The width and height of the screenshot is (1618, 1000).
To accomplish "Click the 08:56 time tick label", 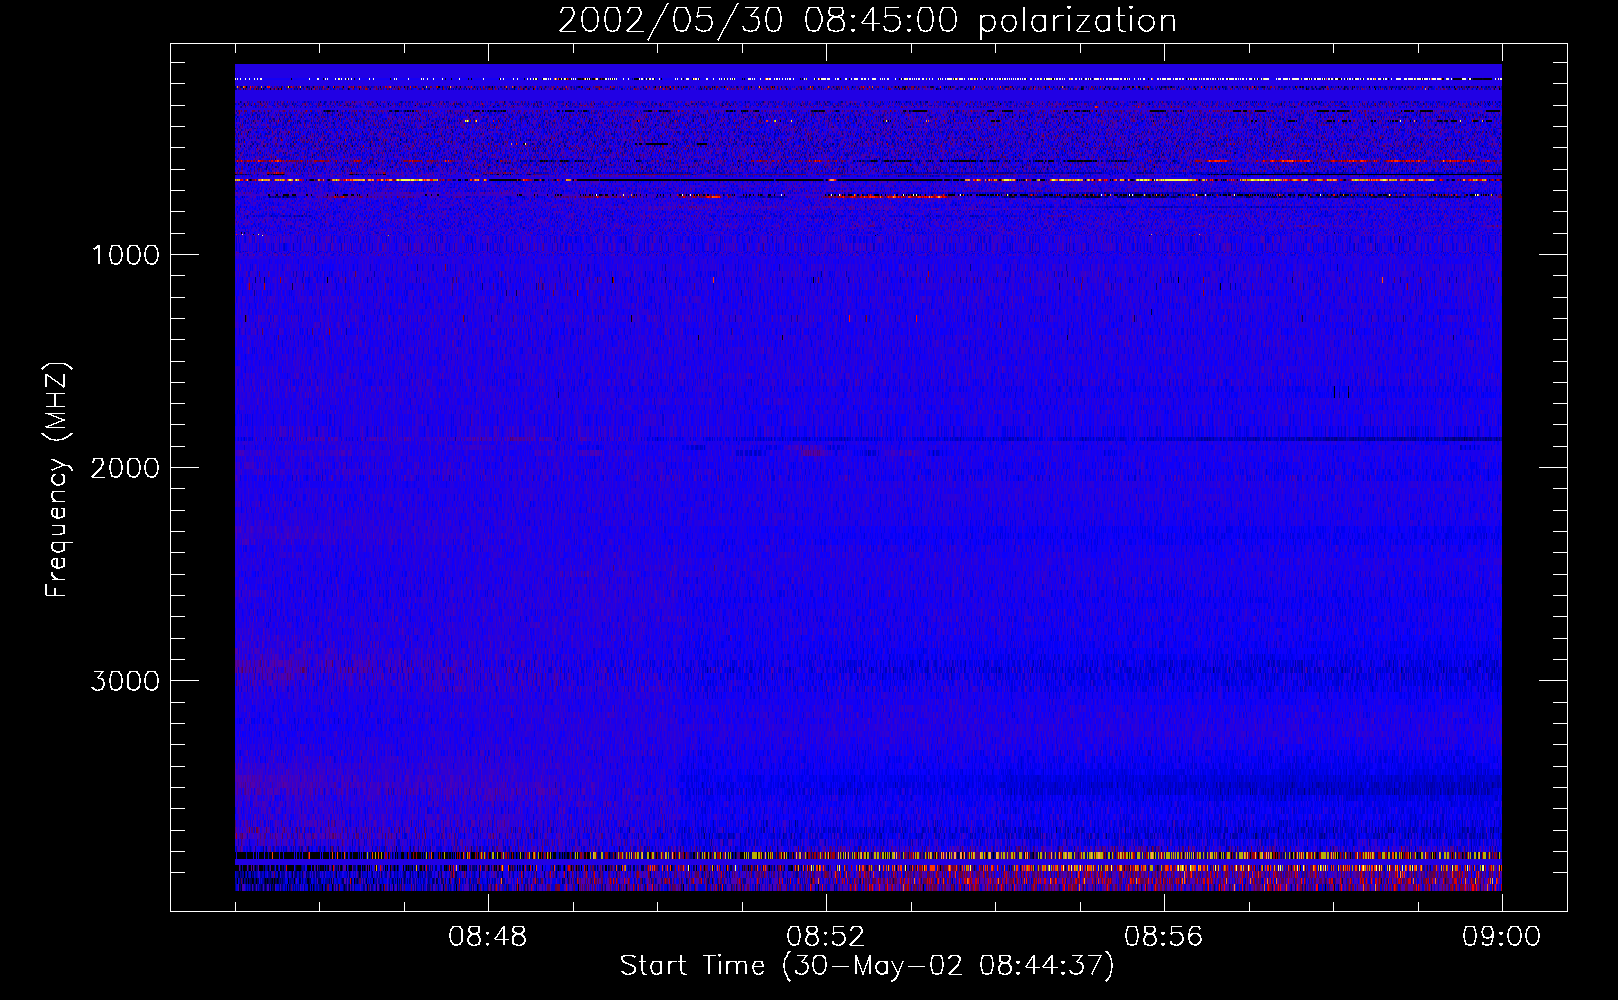I will click(x=1163, y=937).
